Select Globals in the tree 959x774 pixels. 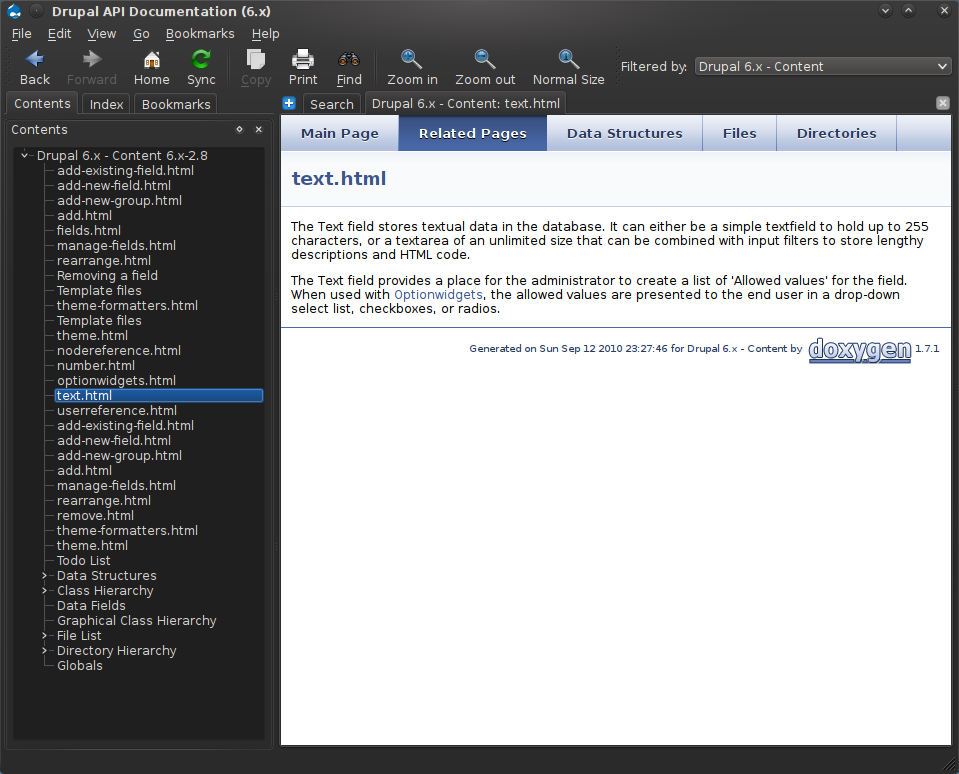(80, 666)
